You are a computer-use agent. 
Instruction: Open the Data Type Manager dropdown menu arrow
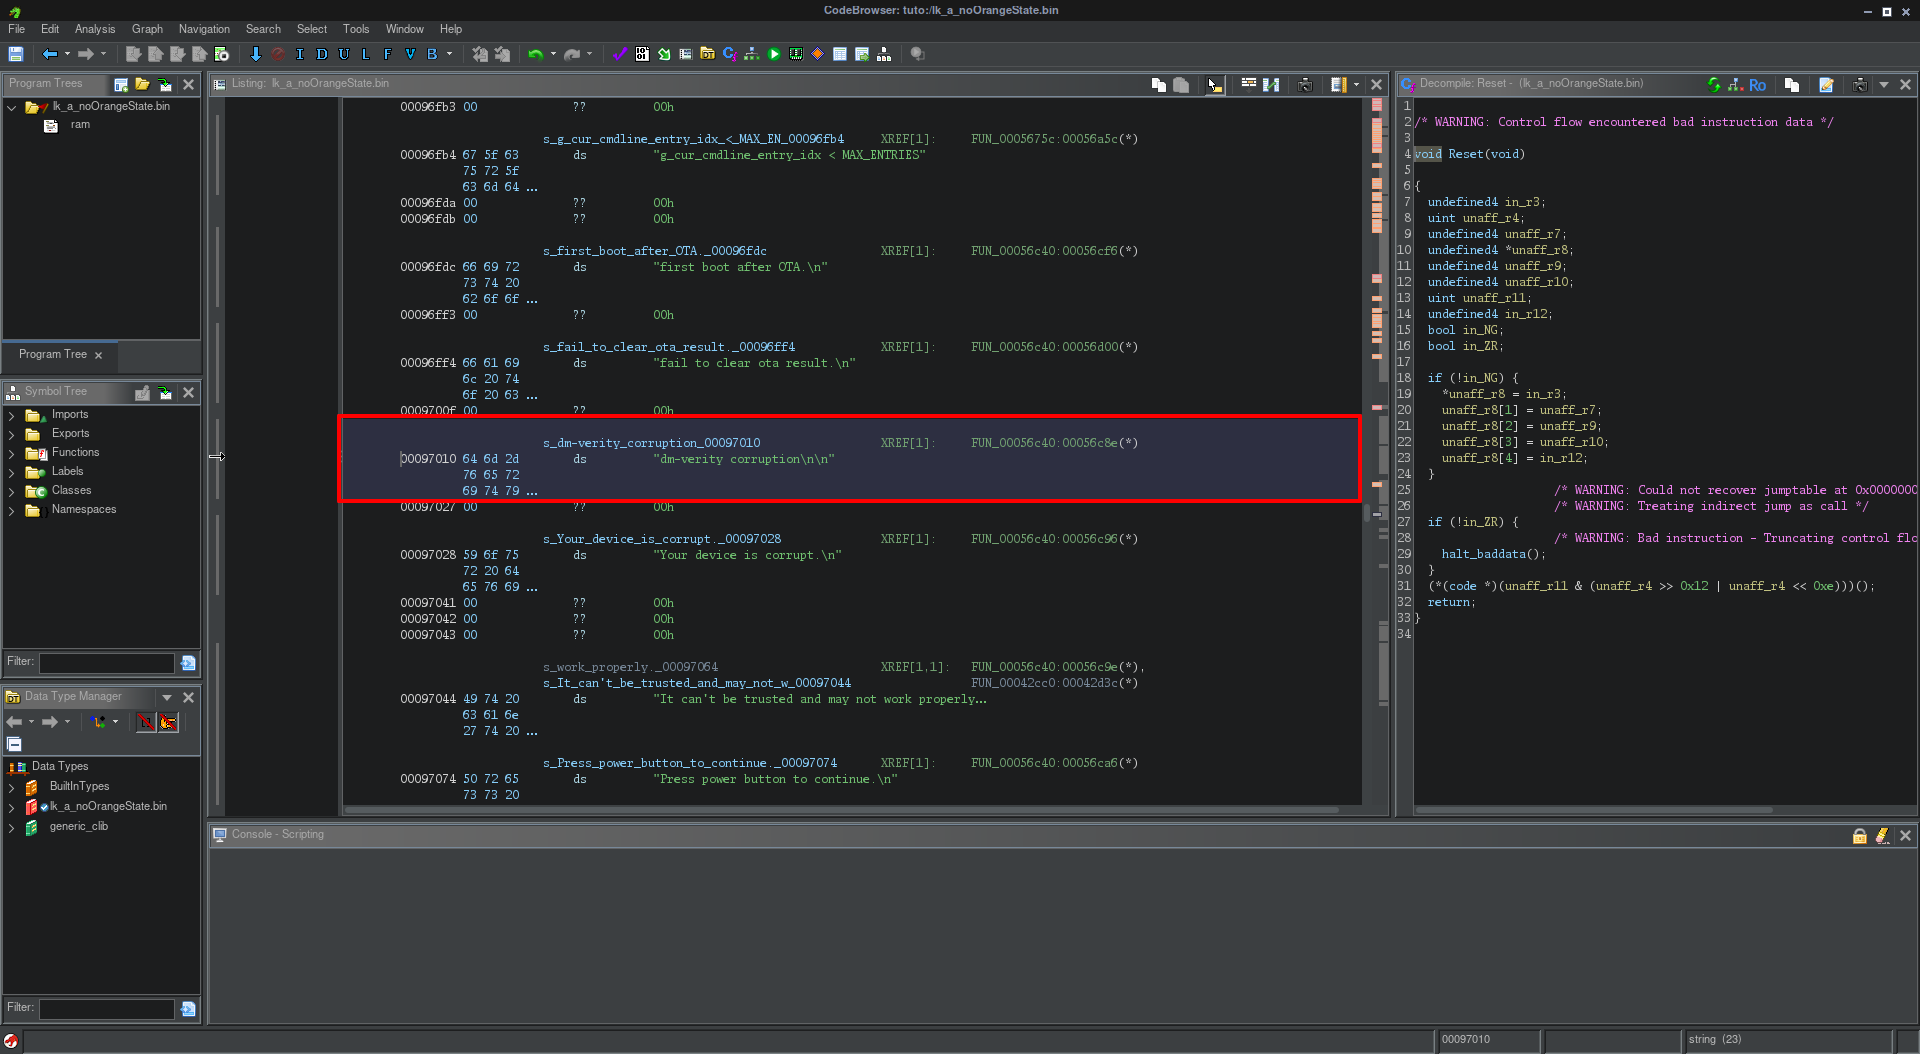[167, 697]
